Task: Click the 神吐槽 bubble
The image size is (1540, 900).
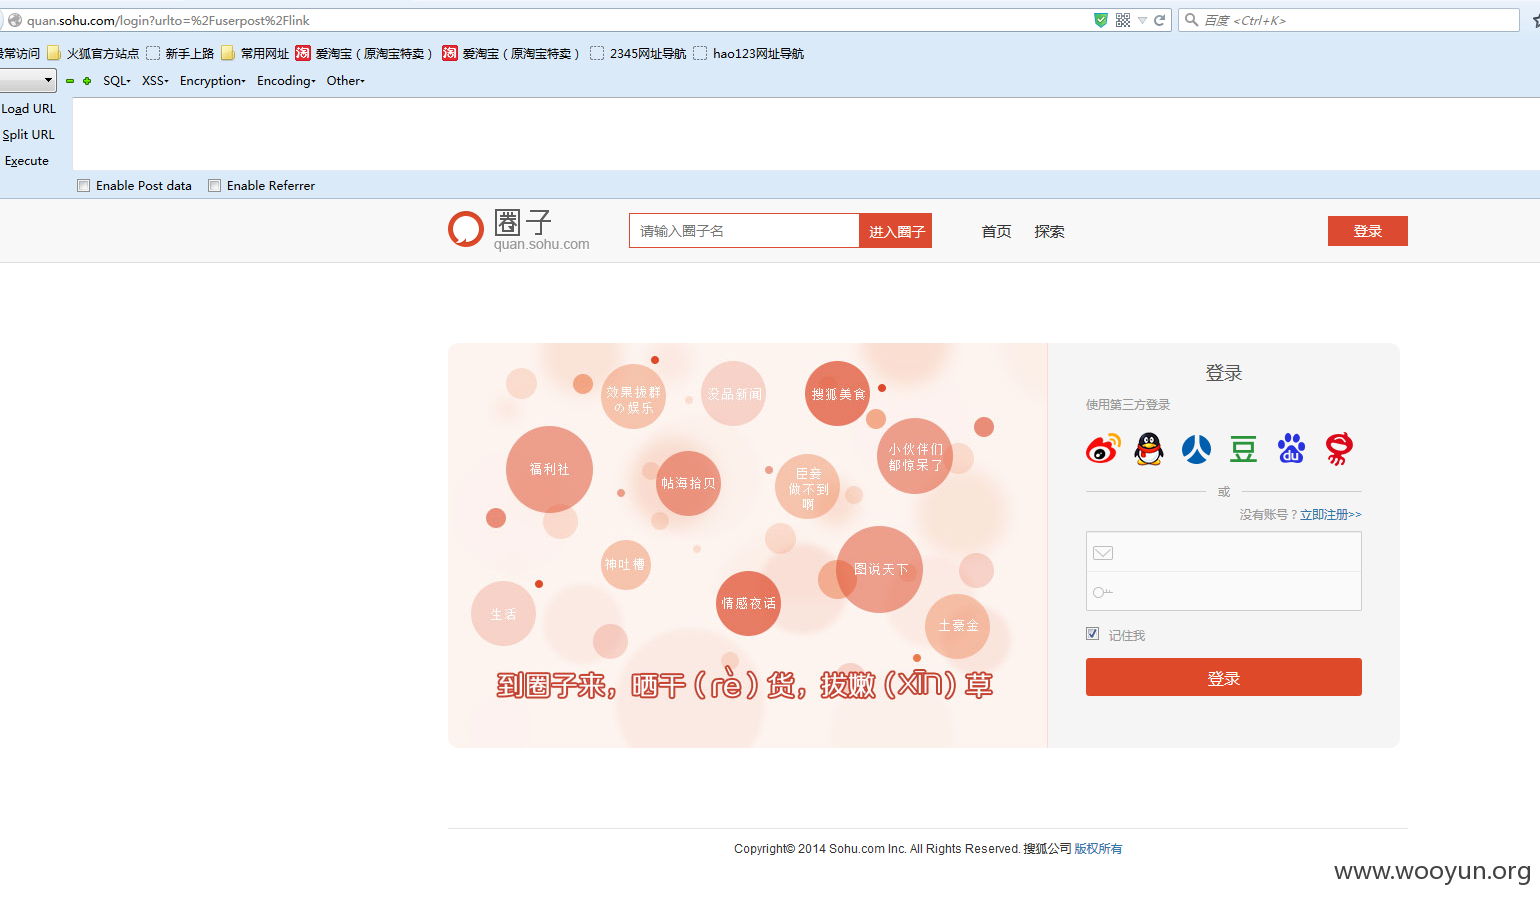Action: click(x=625, y=565)
